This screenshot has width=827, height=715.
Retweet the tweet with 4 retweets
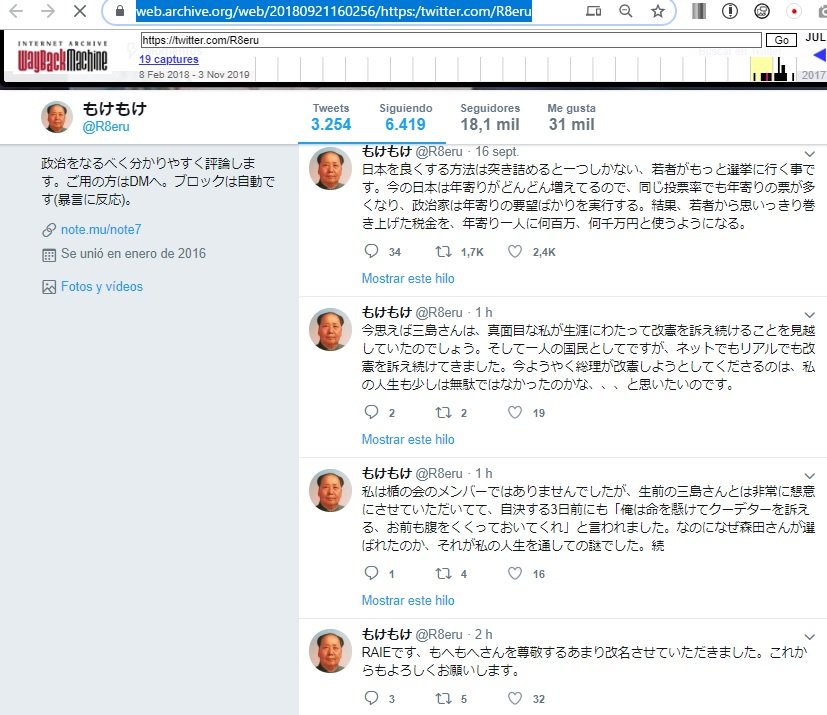point(443,573)
